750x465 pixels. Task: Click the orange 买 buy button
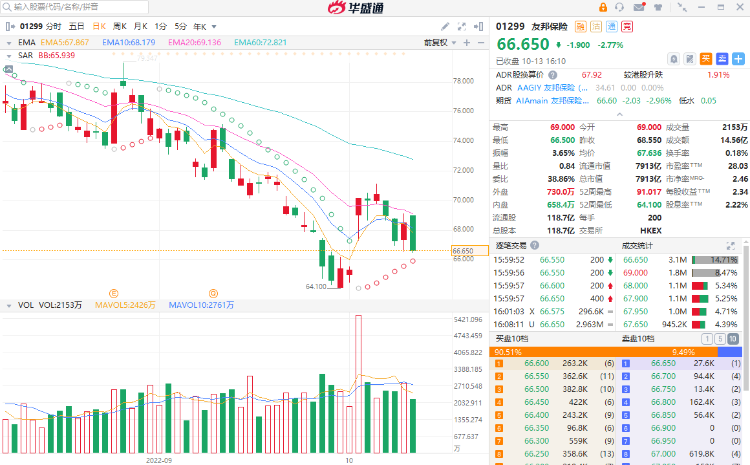tap(706, 59)
